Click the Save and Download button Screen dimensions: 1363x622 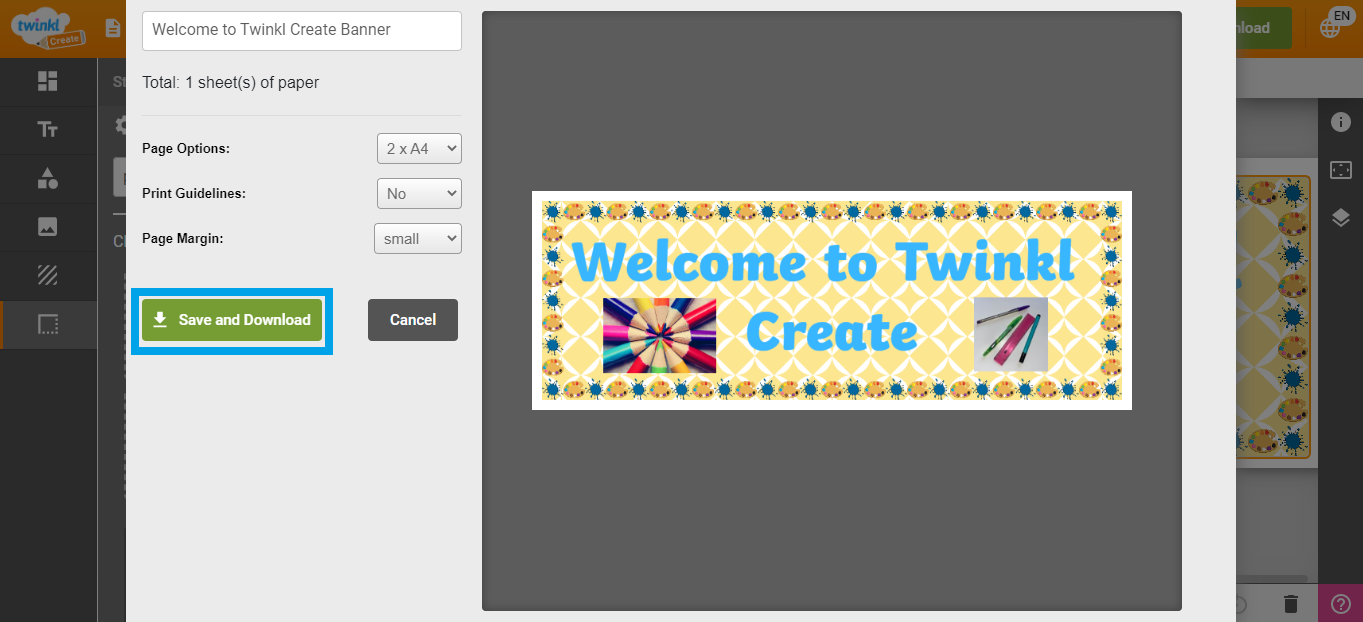pyautogui.click(x=232, y=320)
